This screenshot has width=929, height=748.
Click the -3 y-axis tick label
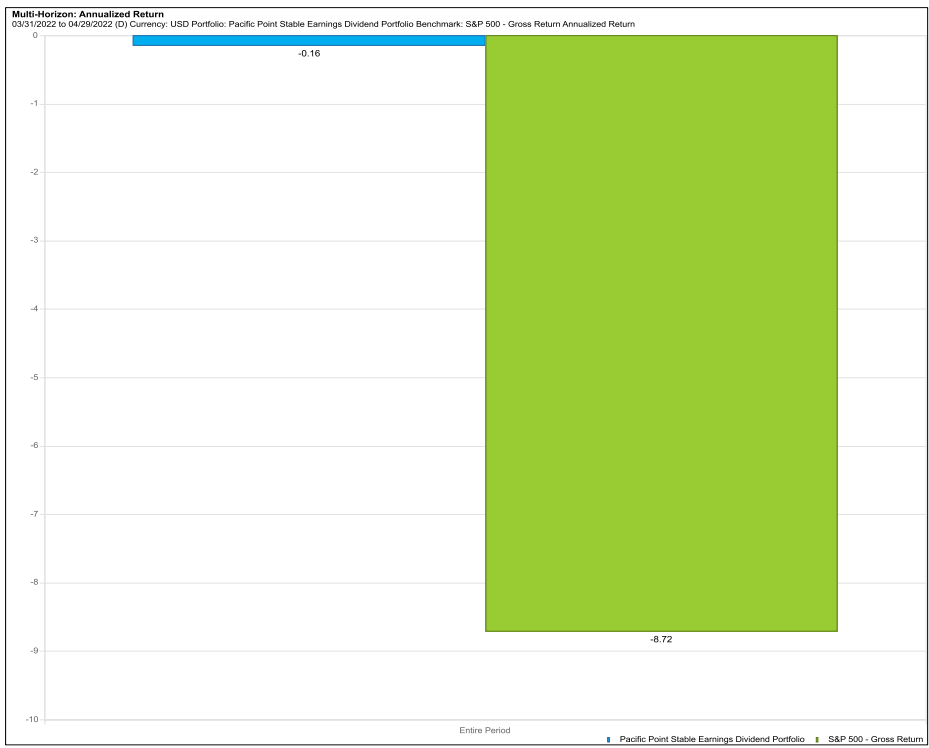pos(34,240)
